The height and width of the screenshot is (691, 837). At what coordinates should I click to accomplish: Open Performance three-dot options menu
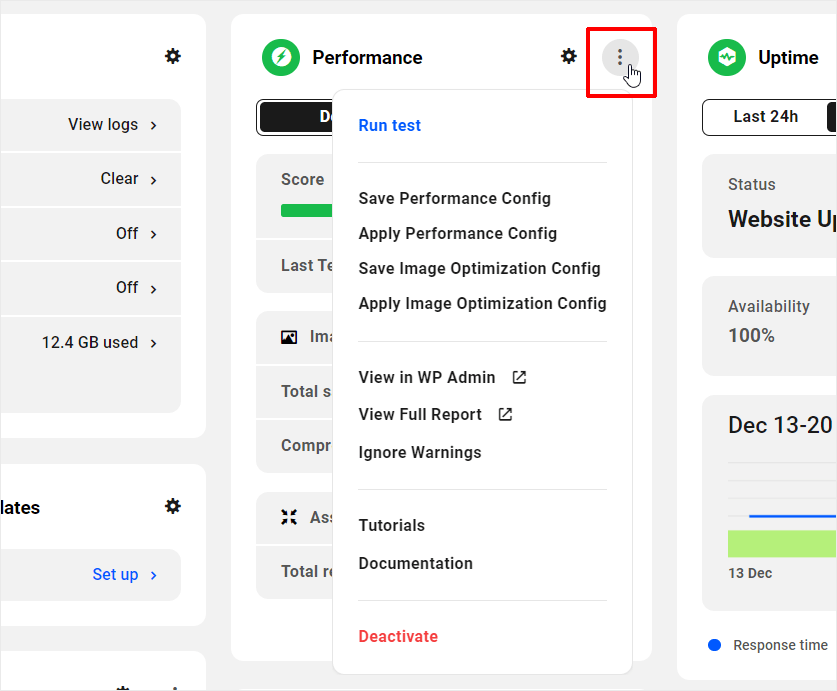point(620,57)
